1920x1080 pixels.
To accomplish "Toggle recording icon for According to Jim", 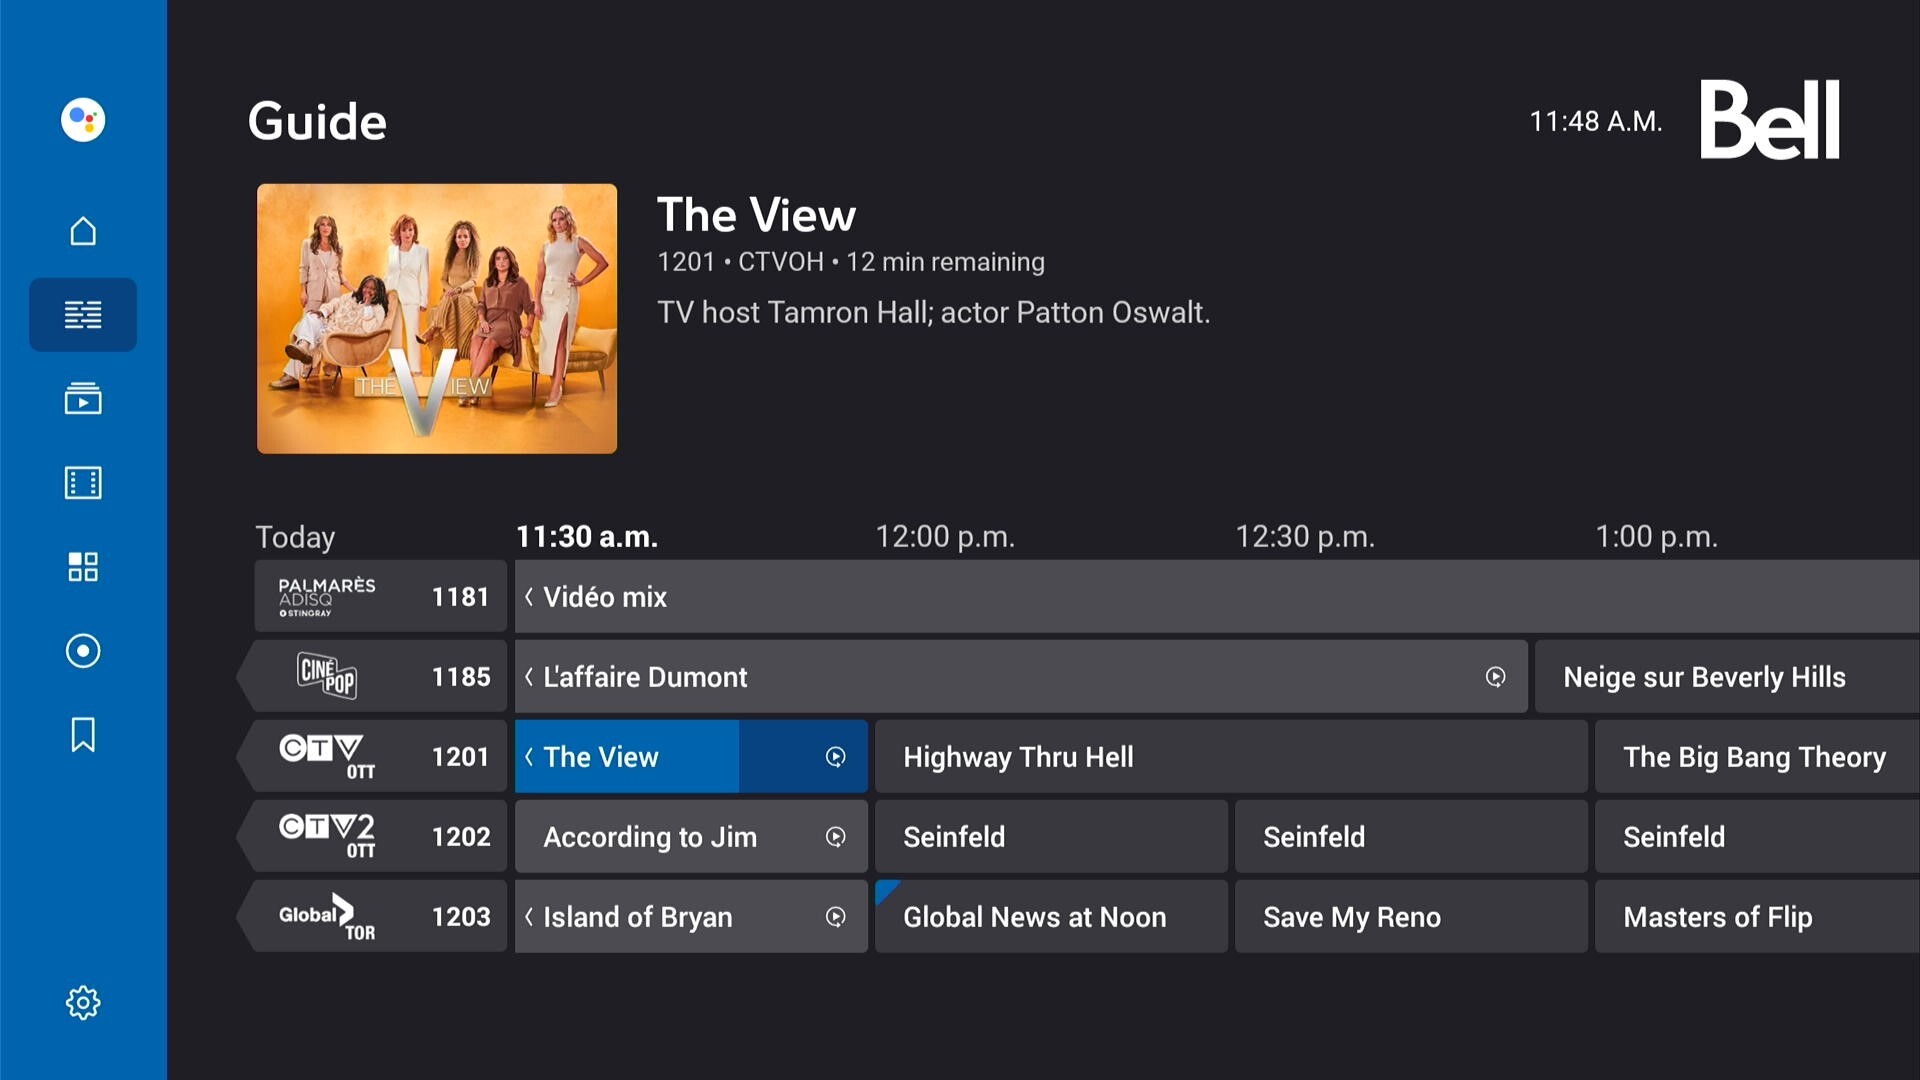I will point(835,836).
